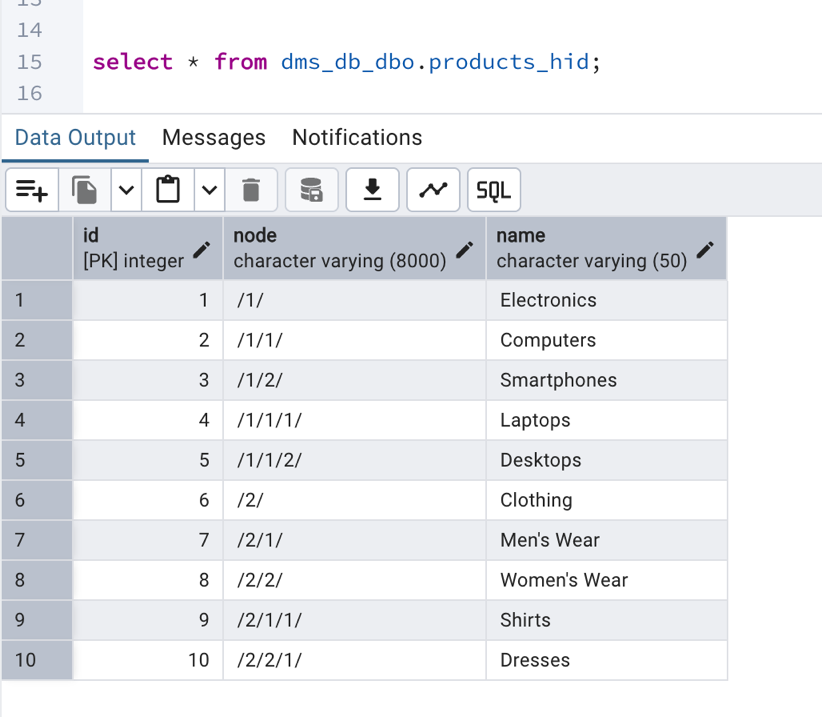
Task: Download results as file icon
Action: pos(373,190)
